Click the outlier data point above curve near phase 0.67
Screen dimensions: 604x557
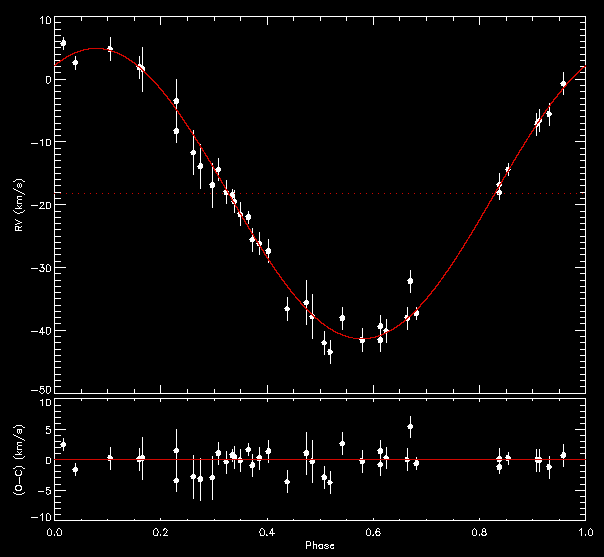(x=410, y=282)
